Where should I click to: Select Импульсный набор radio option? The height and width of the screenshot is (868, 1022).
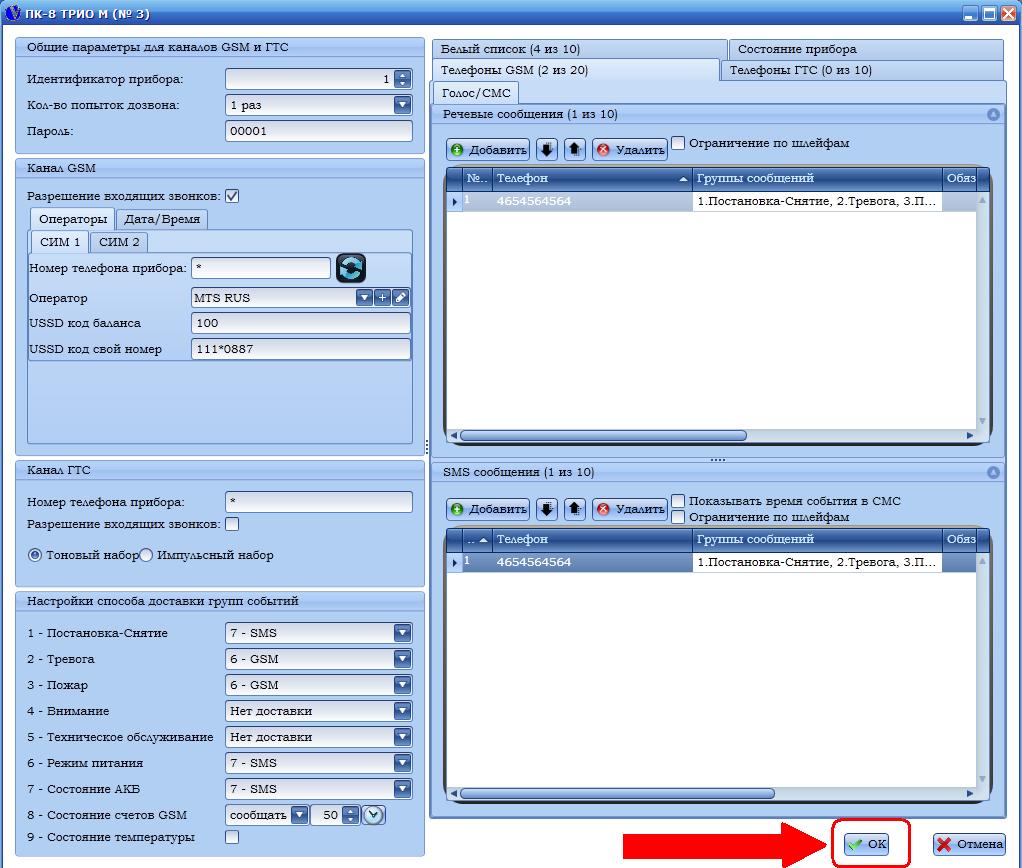pyautogui.click(x=146, y=555)
